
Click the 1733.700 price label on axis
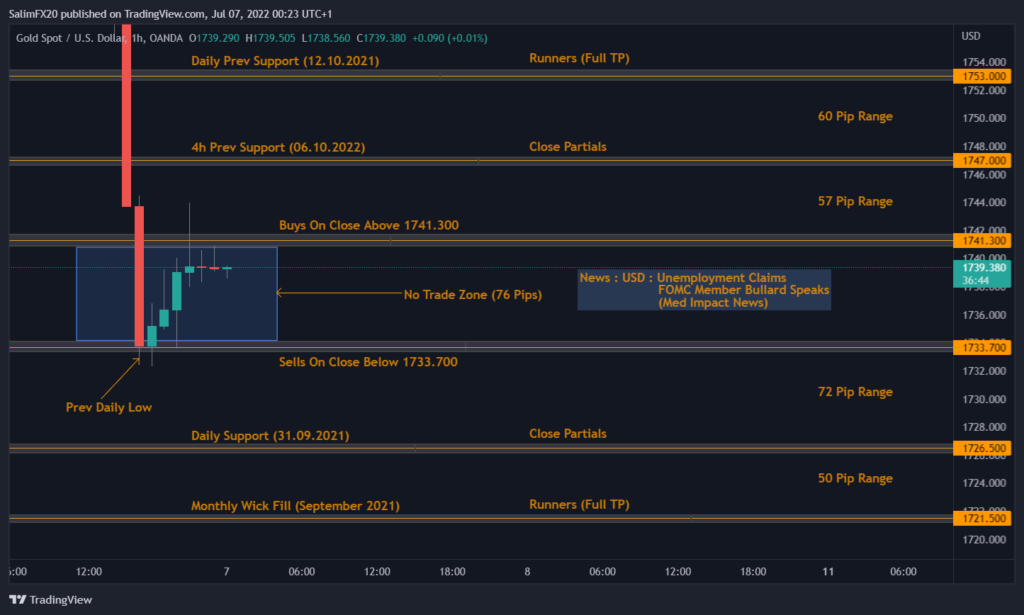(x=985, y=347)
